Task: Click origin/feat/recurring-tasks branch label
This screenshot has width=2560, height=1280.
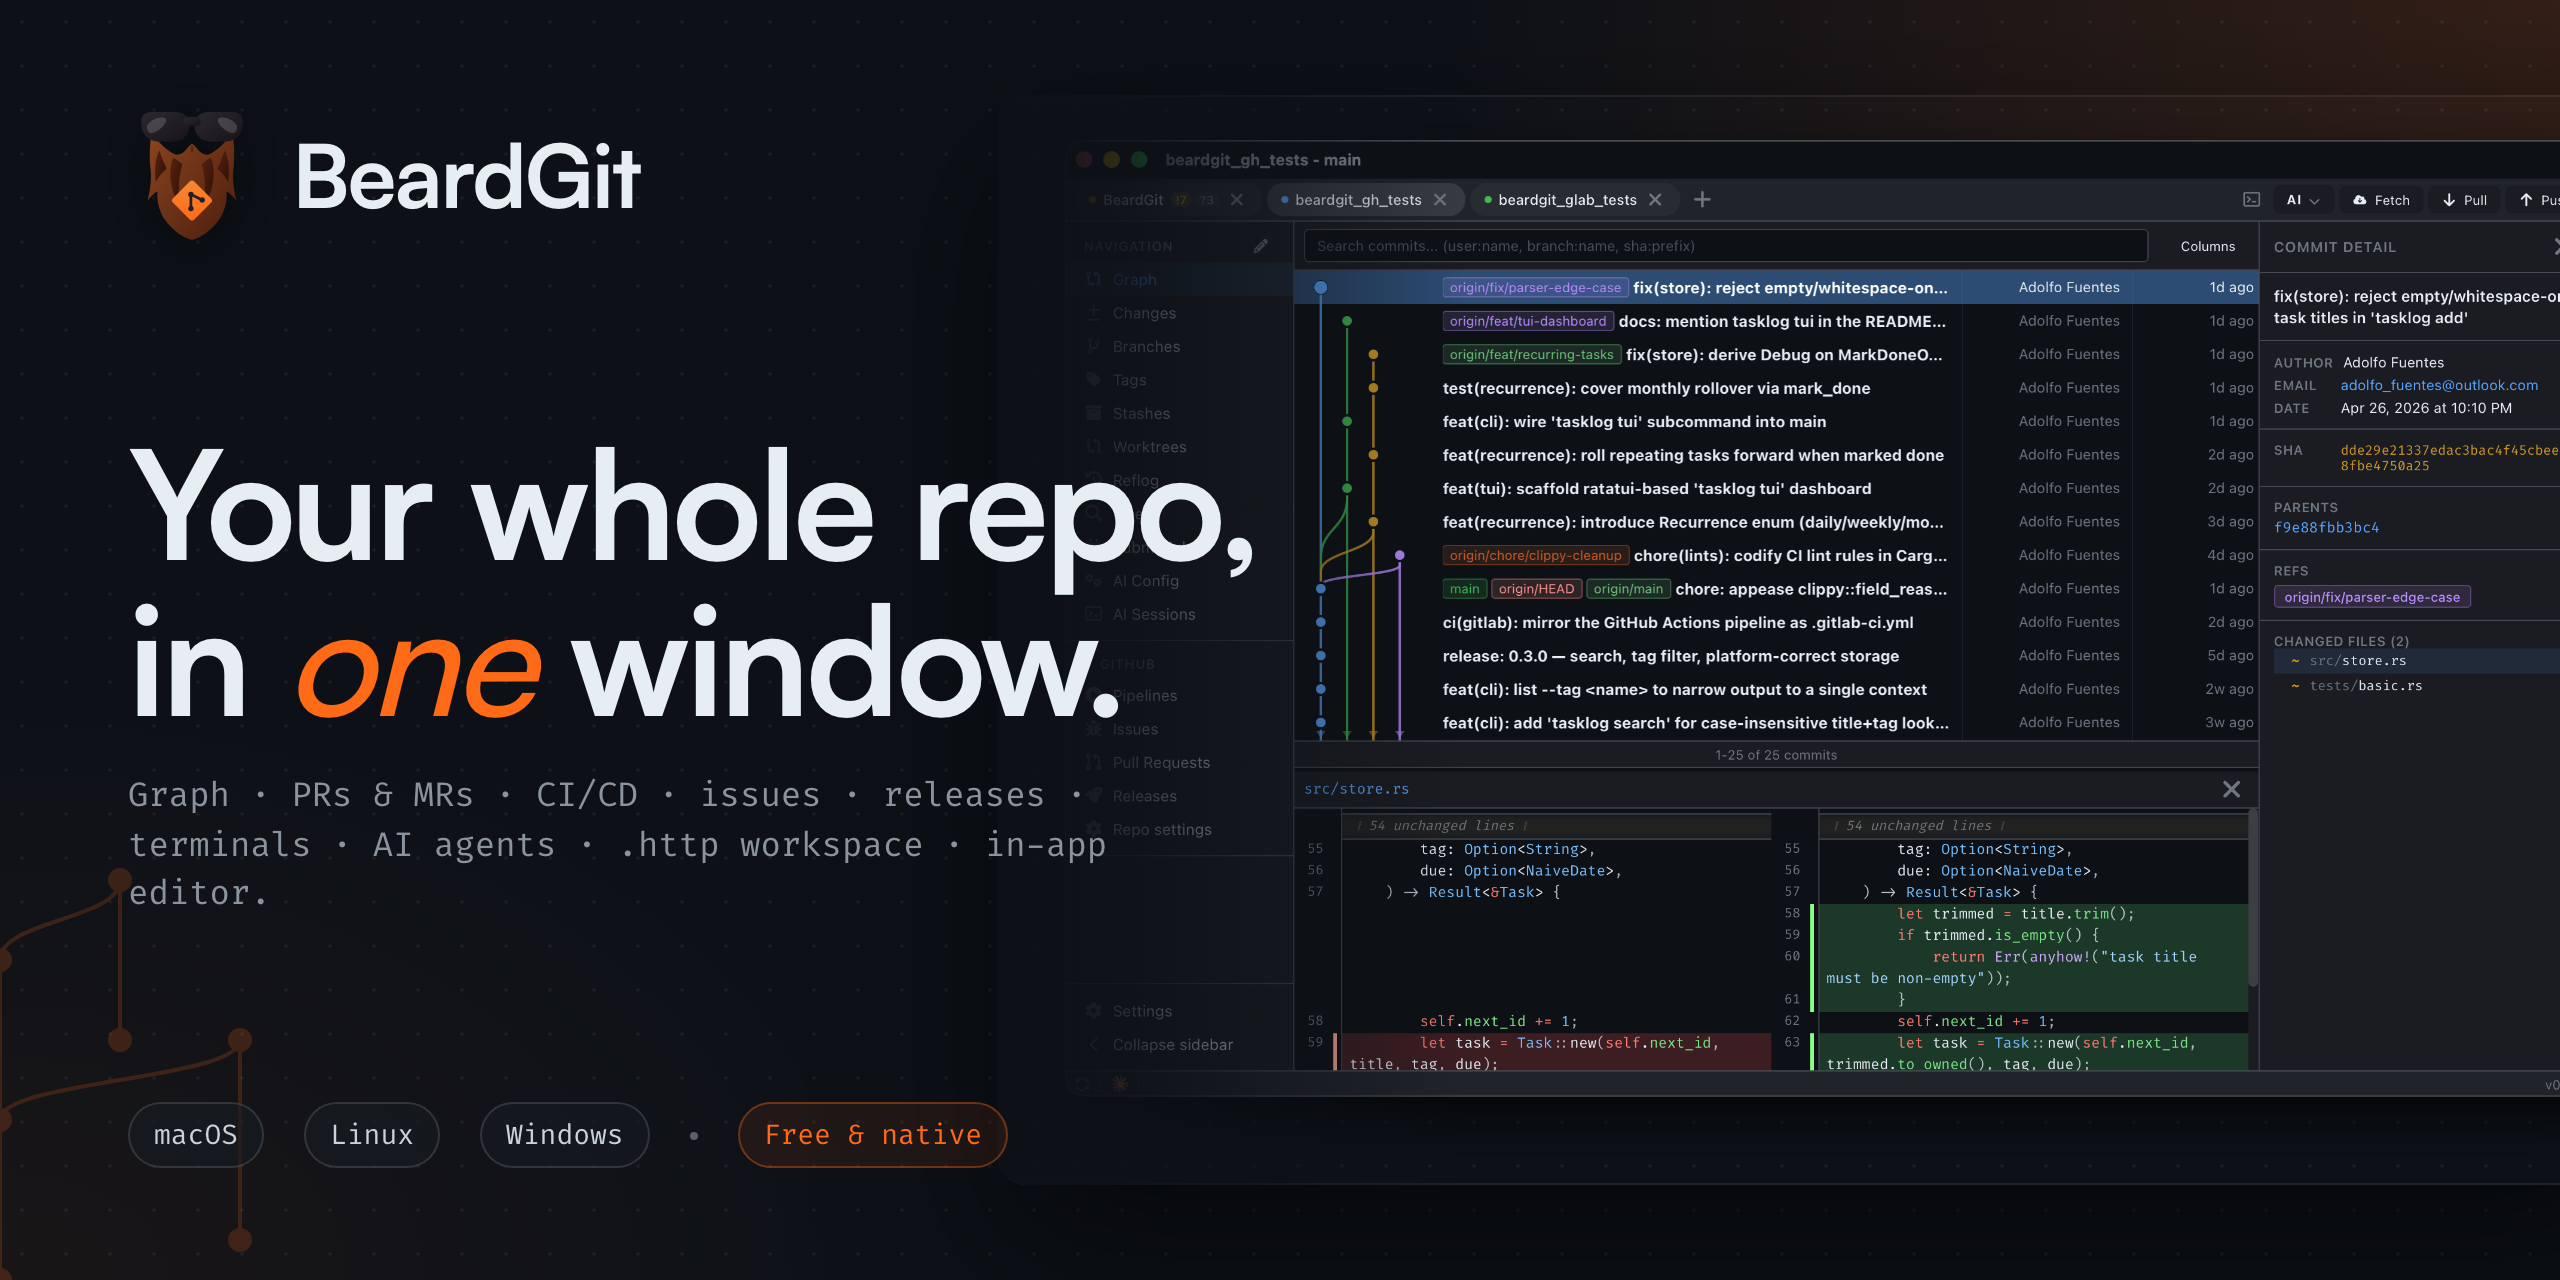Action: (1531, 354)
